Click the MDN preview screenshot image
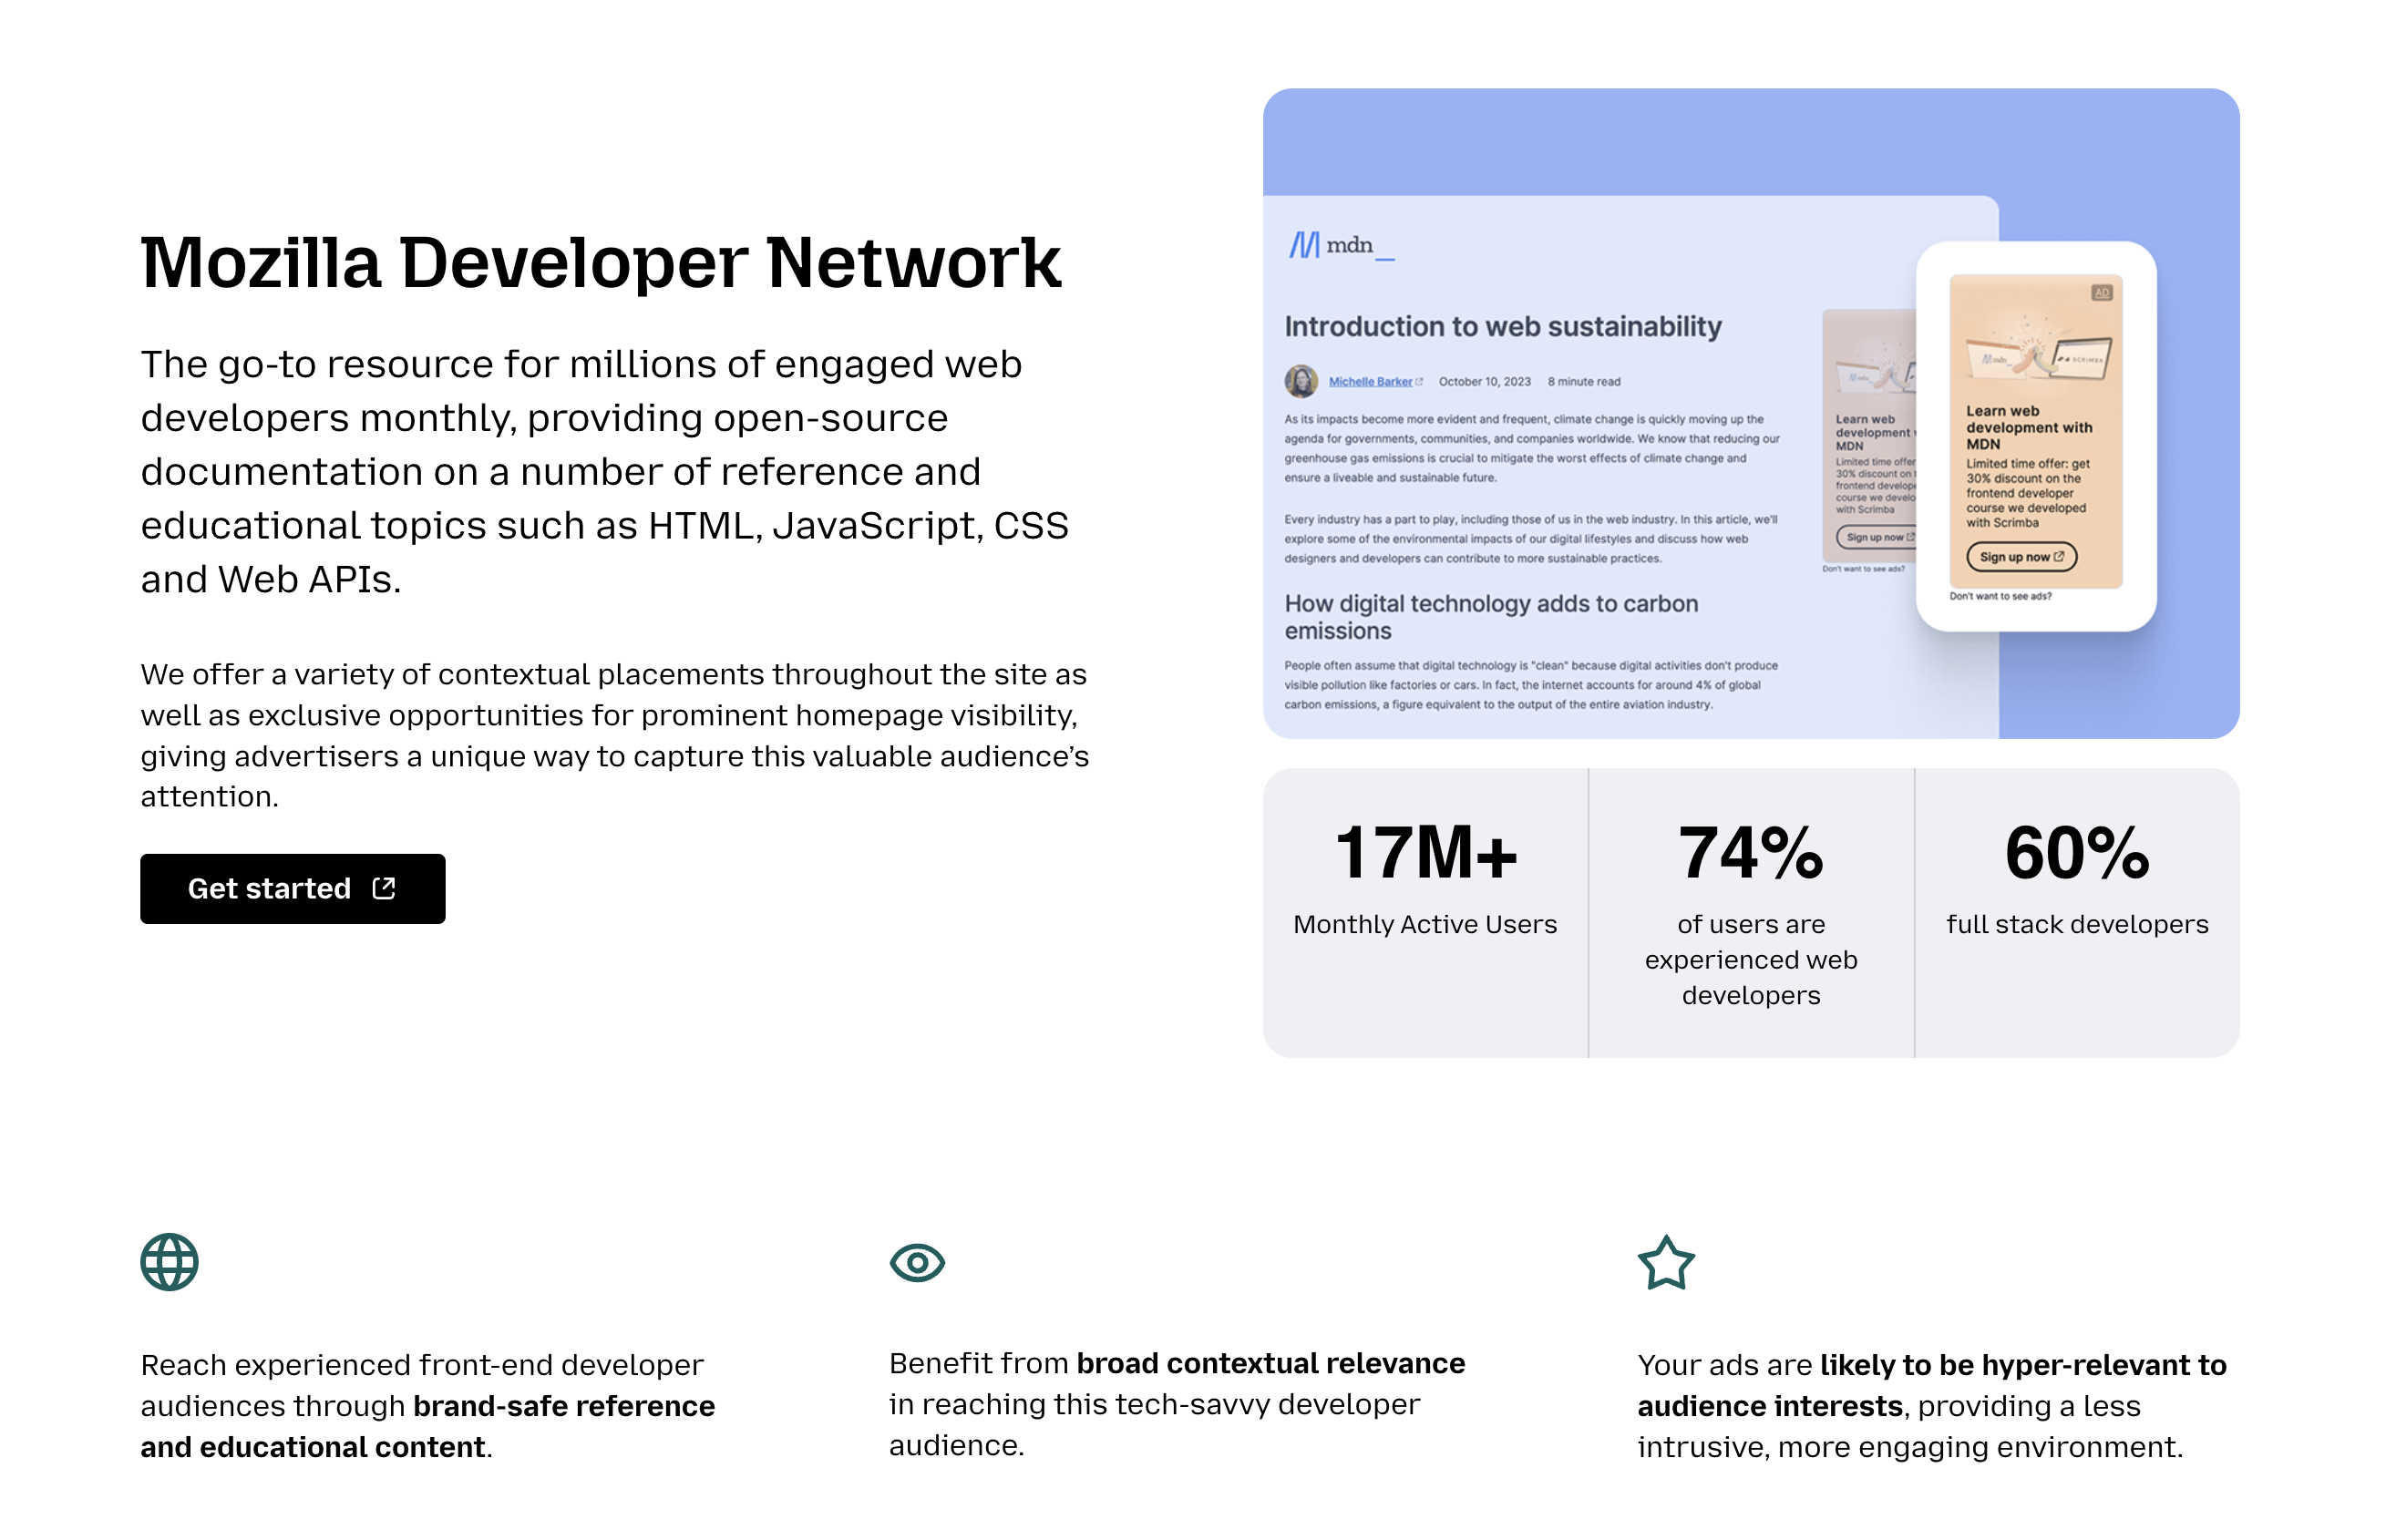The image size is (2386, 1540). [1750, 413]
